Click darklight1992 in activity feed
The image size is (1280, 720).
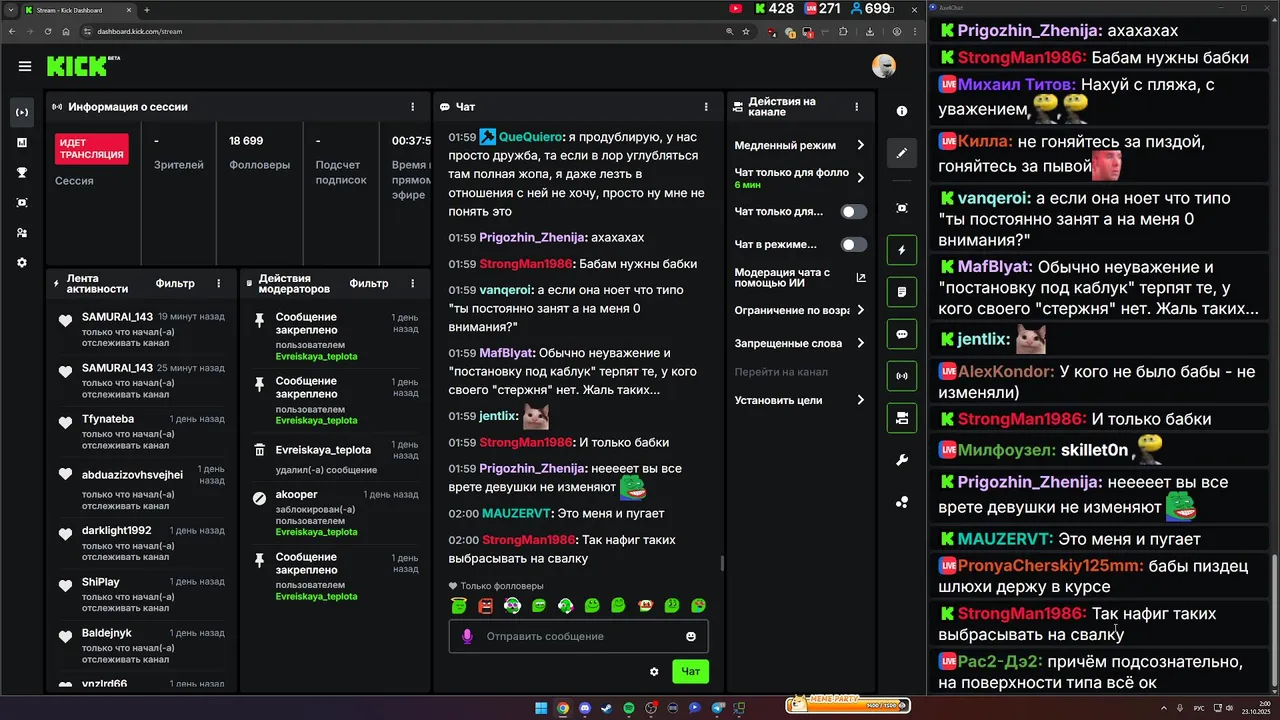117,531
